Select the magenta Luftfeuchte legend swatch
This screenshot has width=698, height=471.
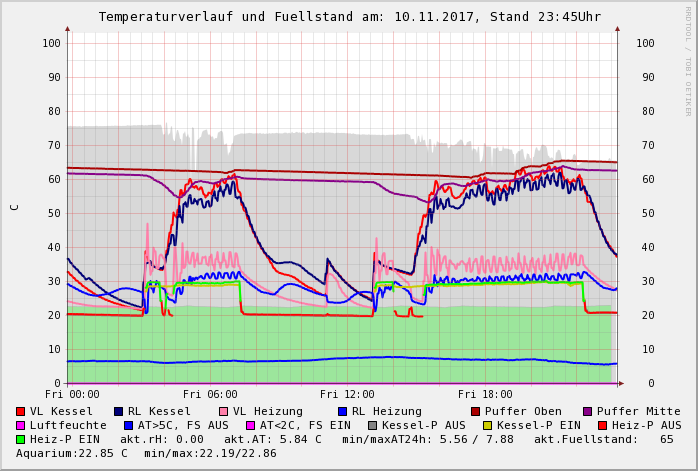pyautogui.click(x=21, y=425)
